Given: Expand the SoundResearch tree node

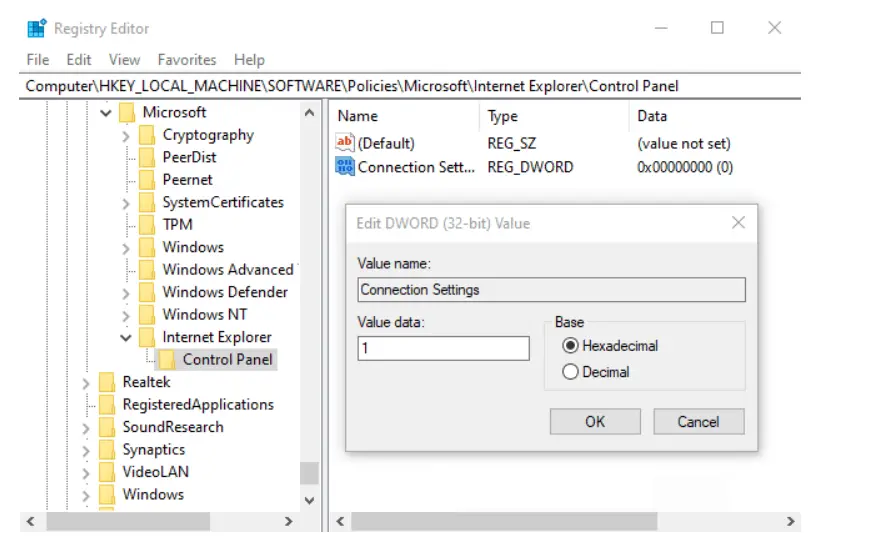Looking at the screenshot, I should [86, 428].
